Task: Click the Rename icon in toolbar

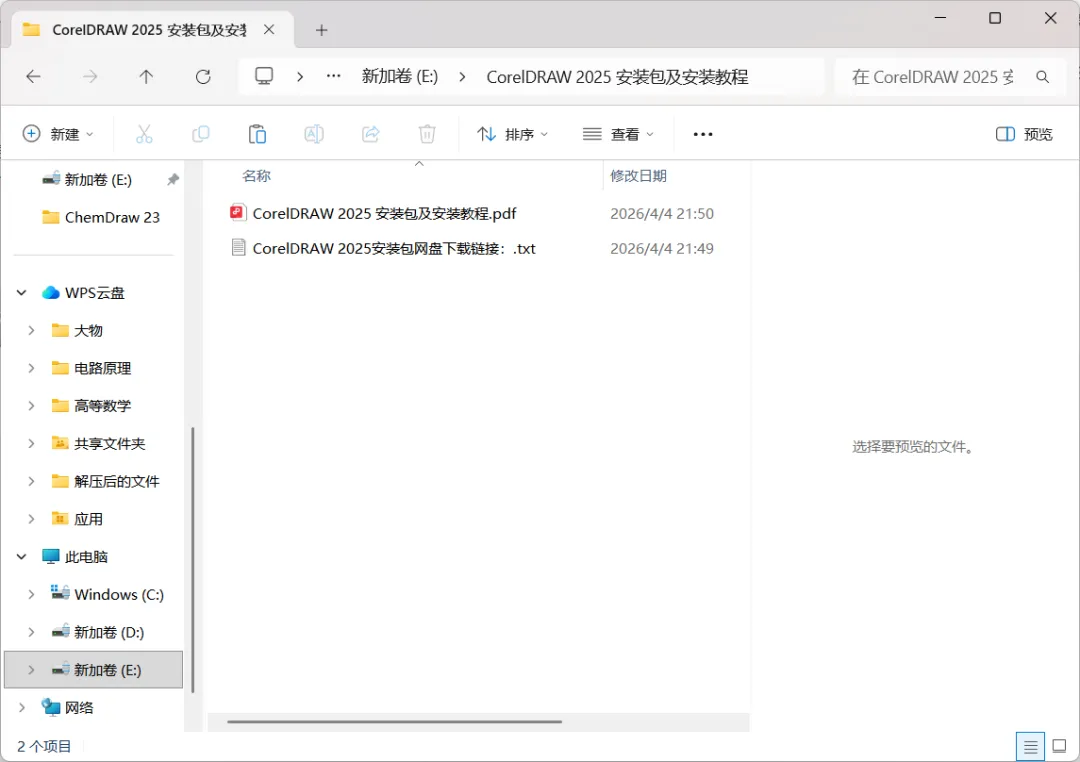Action: [x=314, y=134]
